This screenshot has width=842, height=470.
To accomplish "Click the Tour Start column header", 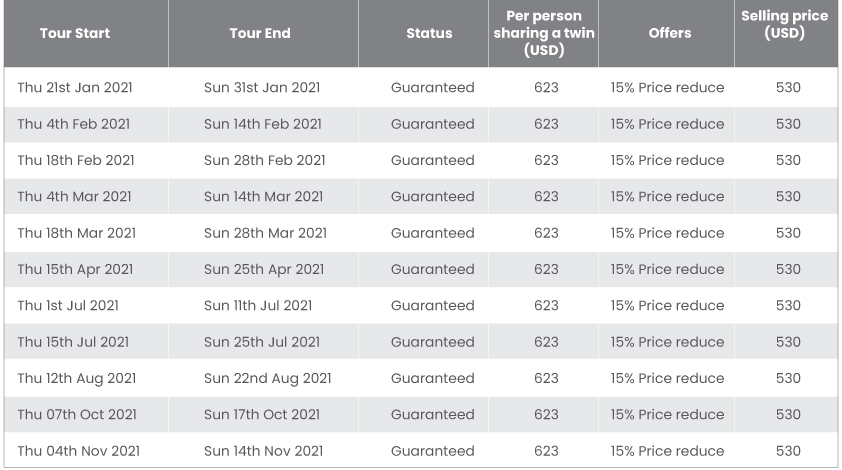I will point(75,33).
